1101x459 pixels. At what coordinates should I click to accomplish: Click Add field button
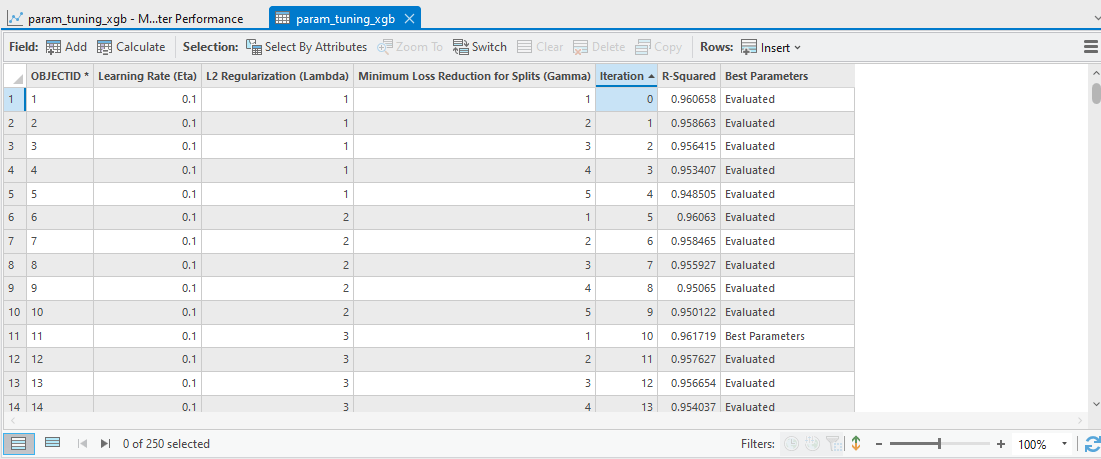pos(66,47)
